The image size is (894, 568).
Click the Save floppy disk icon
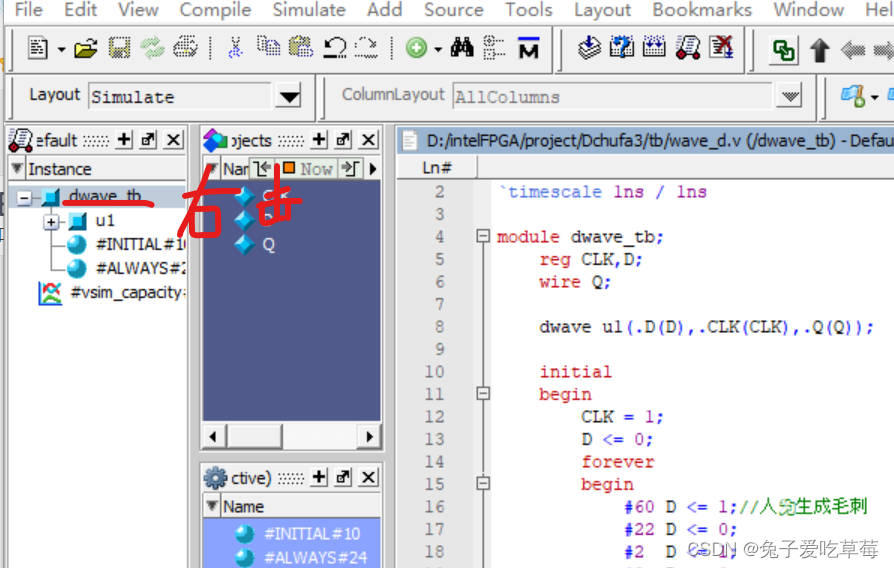pyautogui.click(x=119, y=48)
